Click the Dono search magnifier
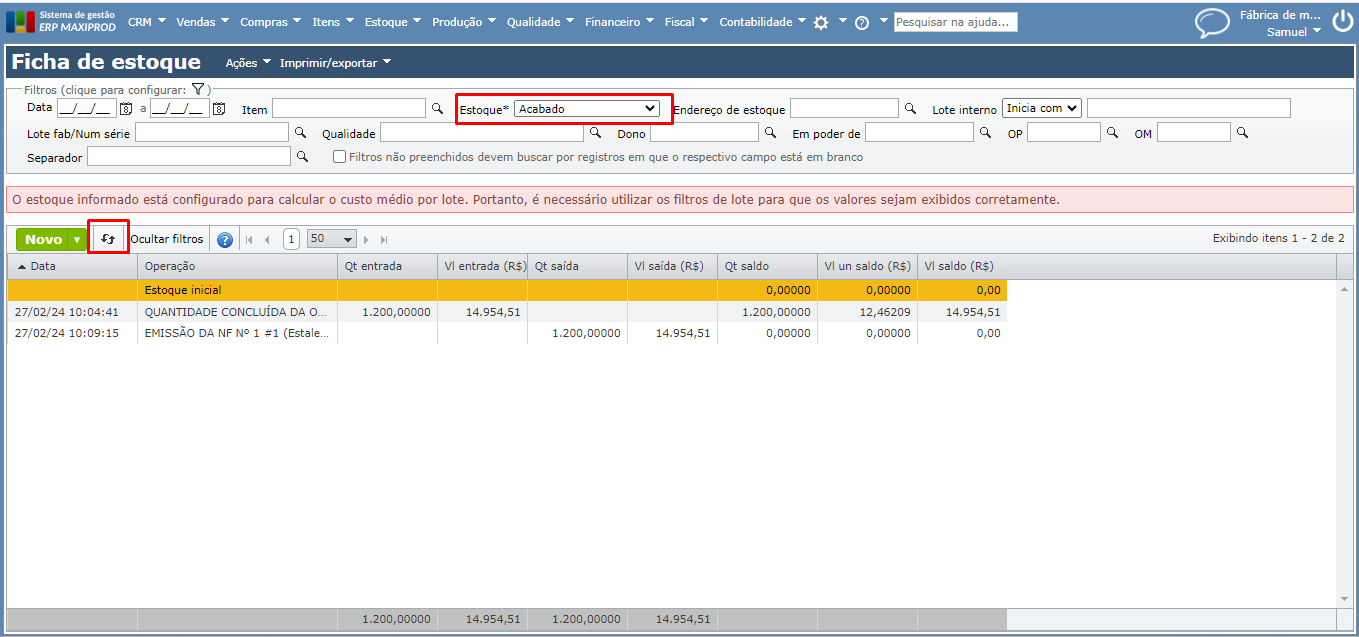 click(770, 132)
